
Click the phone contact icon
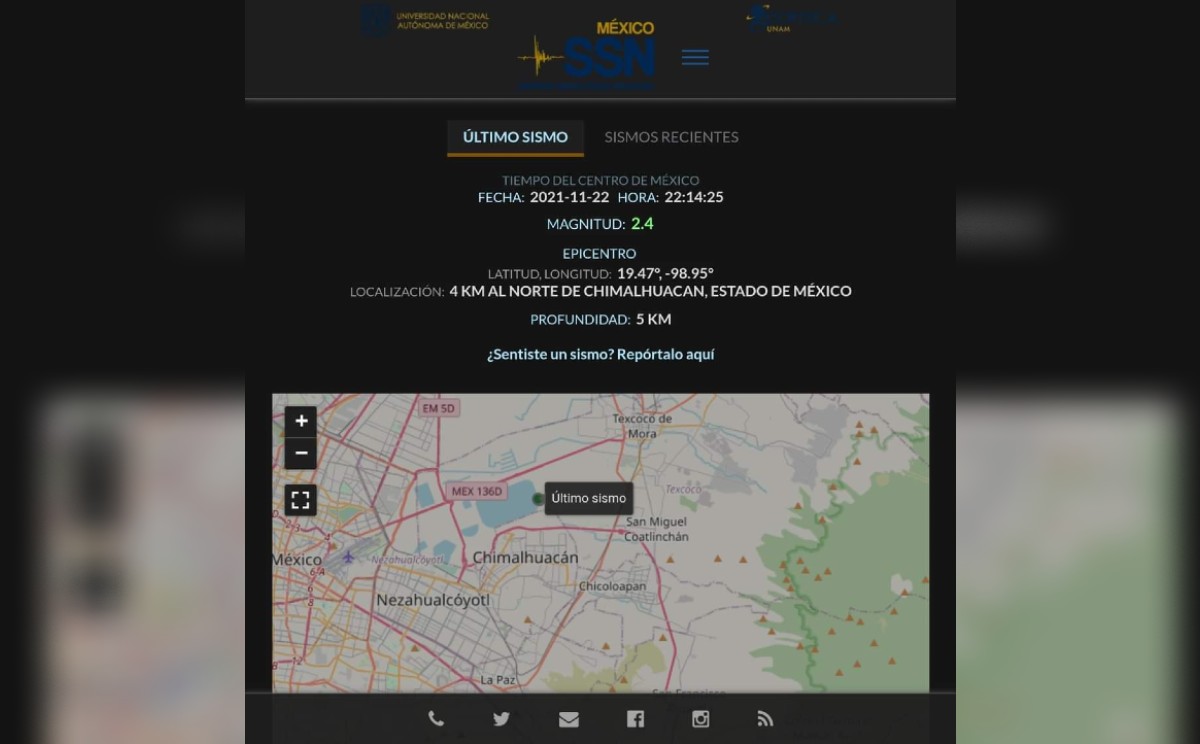pyautogui.click(x=436, y=718)
